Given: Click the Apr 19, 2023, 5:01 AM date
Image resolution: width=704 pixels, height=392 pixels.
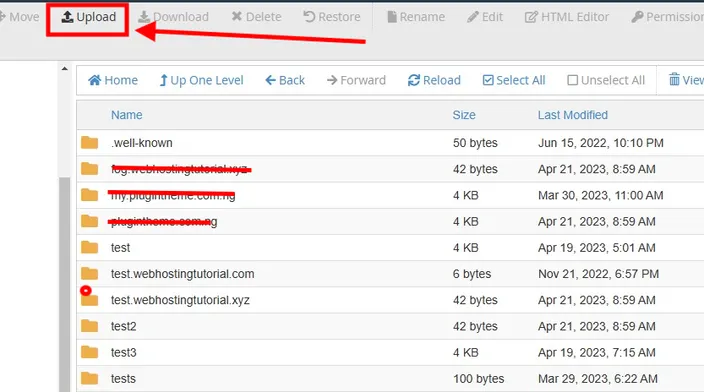Looking at the screenshot, I should 597,248.
